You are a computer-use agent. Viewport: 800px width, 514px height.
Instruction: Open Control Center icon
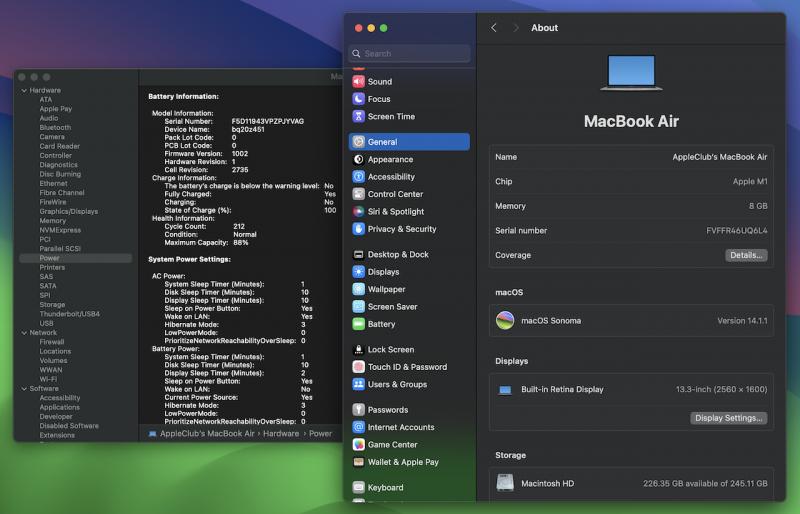[359, 194]
